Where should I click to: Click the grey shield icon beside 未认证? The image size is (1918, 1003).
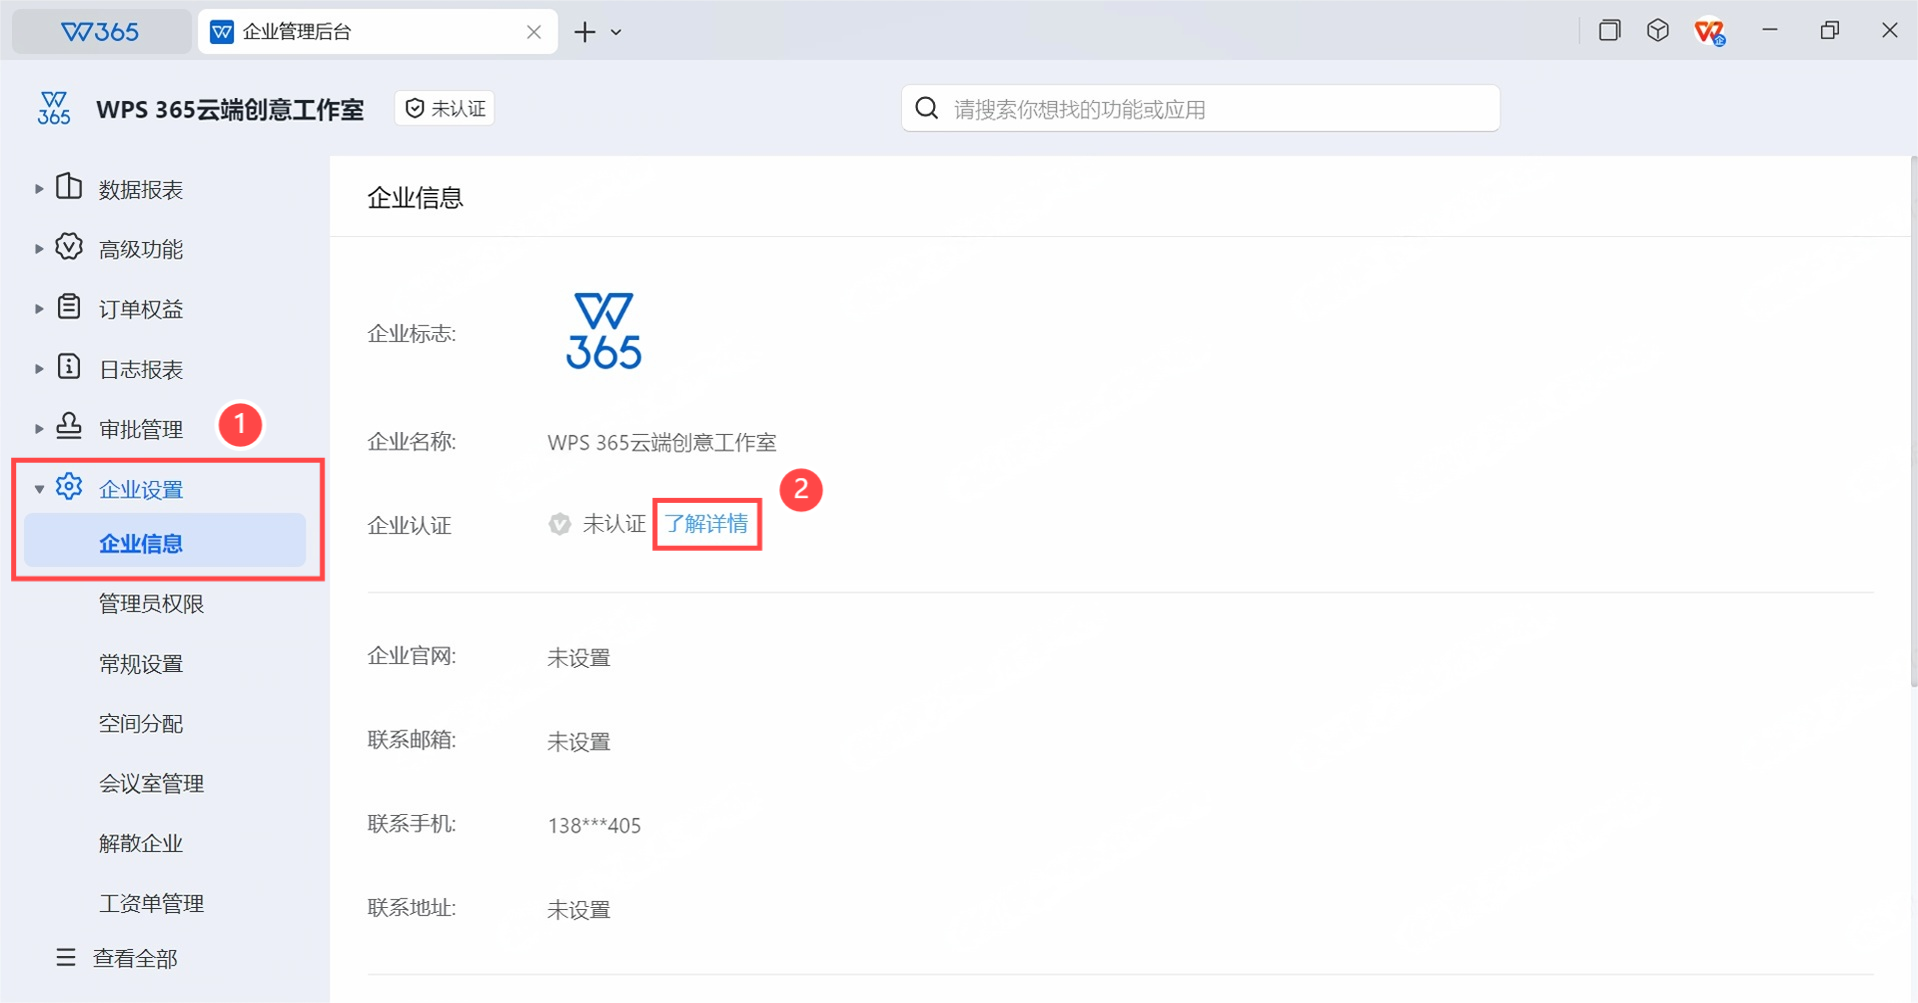click(x=559, y=524)
